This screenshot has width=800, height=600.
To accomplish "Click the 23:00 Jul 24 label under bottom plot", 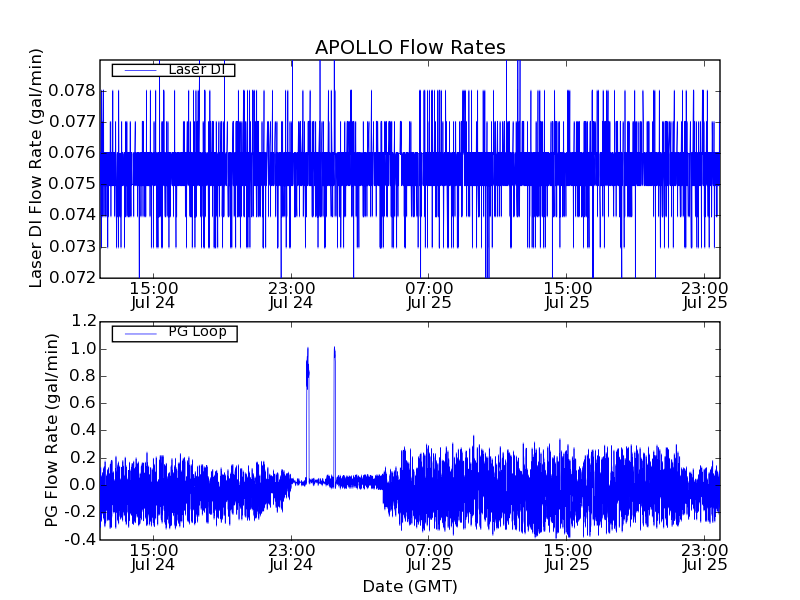I will tap(290, 557).
